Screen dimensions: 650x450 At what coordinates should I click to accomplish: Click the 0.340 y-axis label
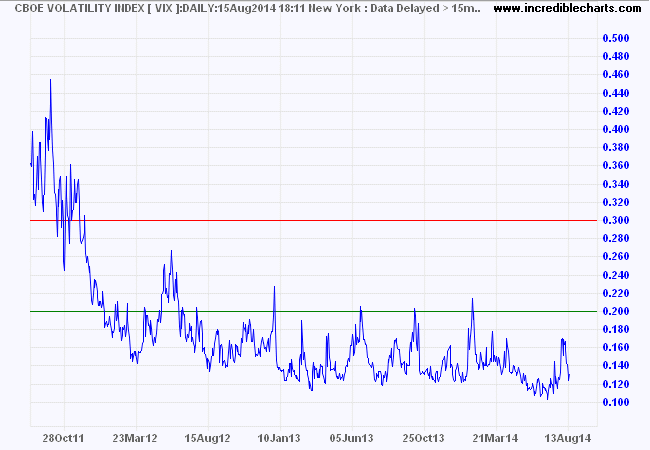point(616,184)
